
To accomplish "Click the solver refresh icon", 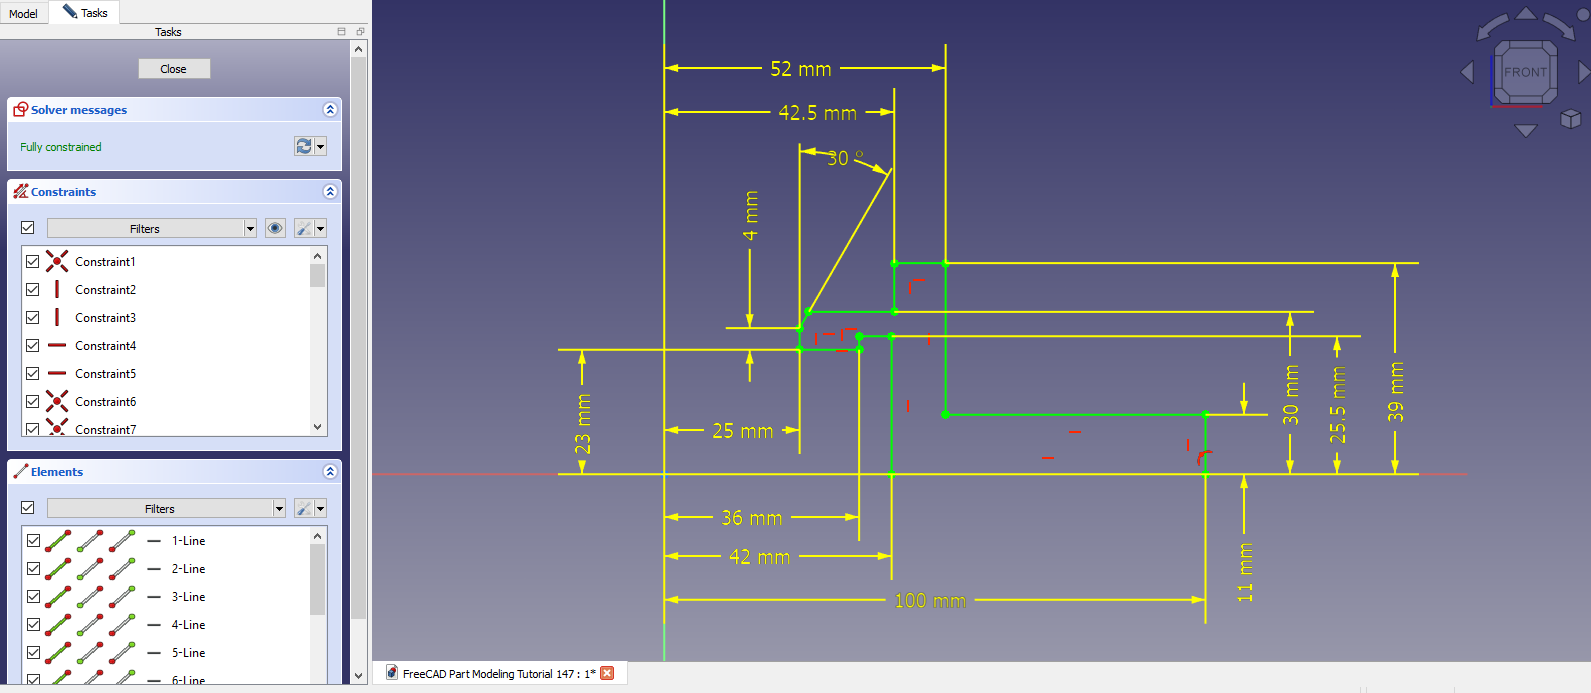I will [304, 147].
